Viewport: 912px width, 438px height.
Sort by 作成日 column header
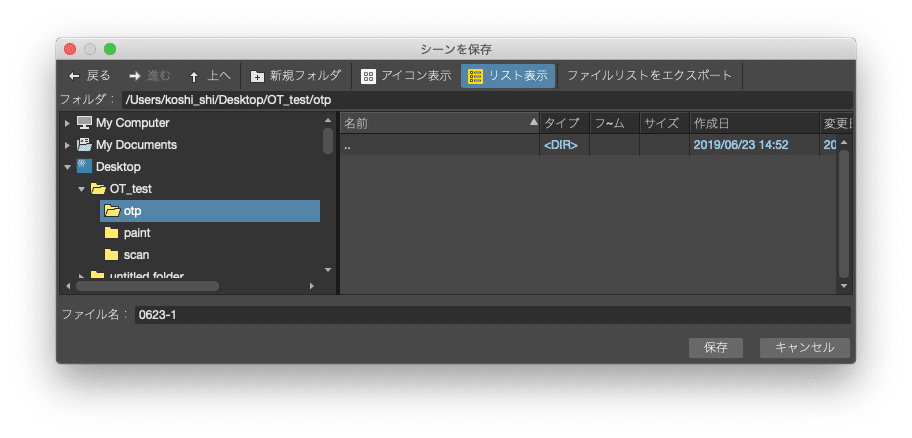pos(754,123)
